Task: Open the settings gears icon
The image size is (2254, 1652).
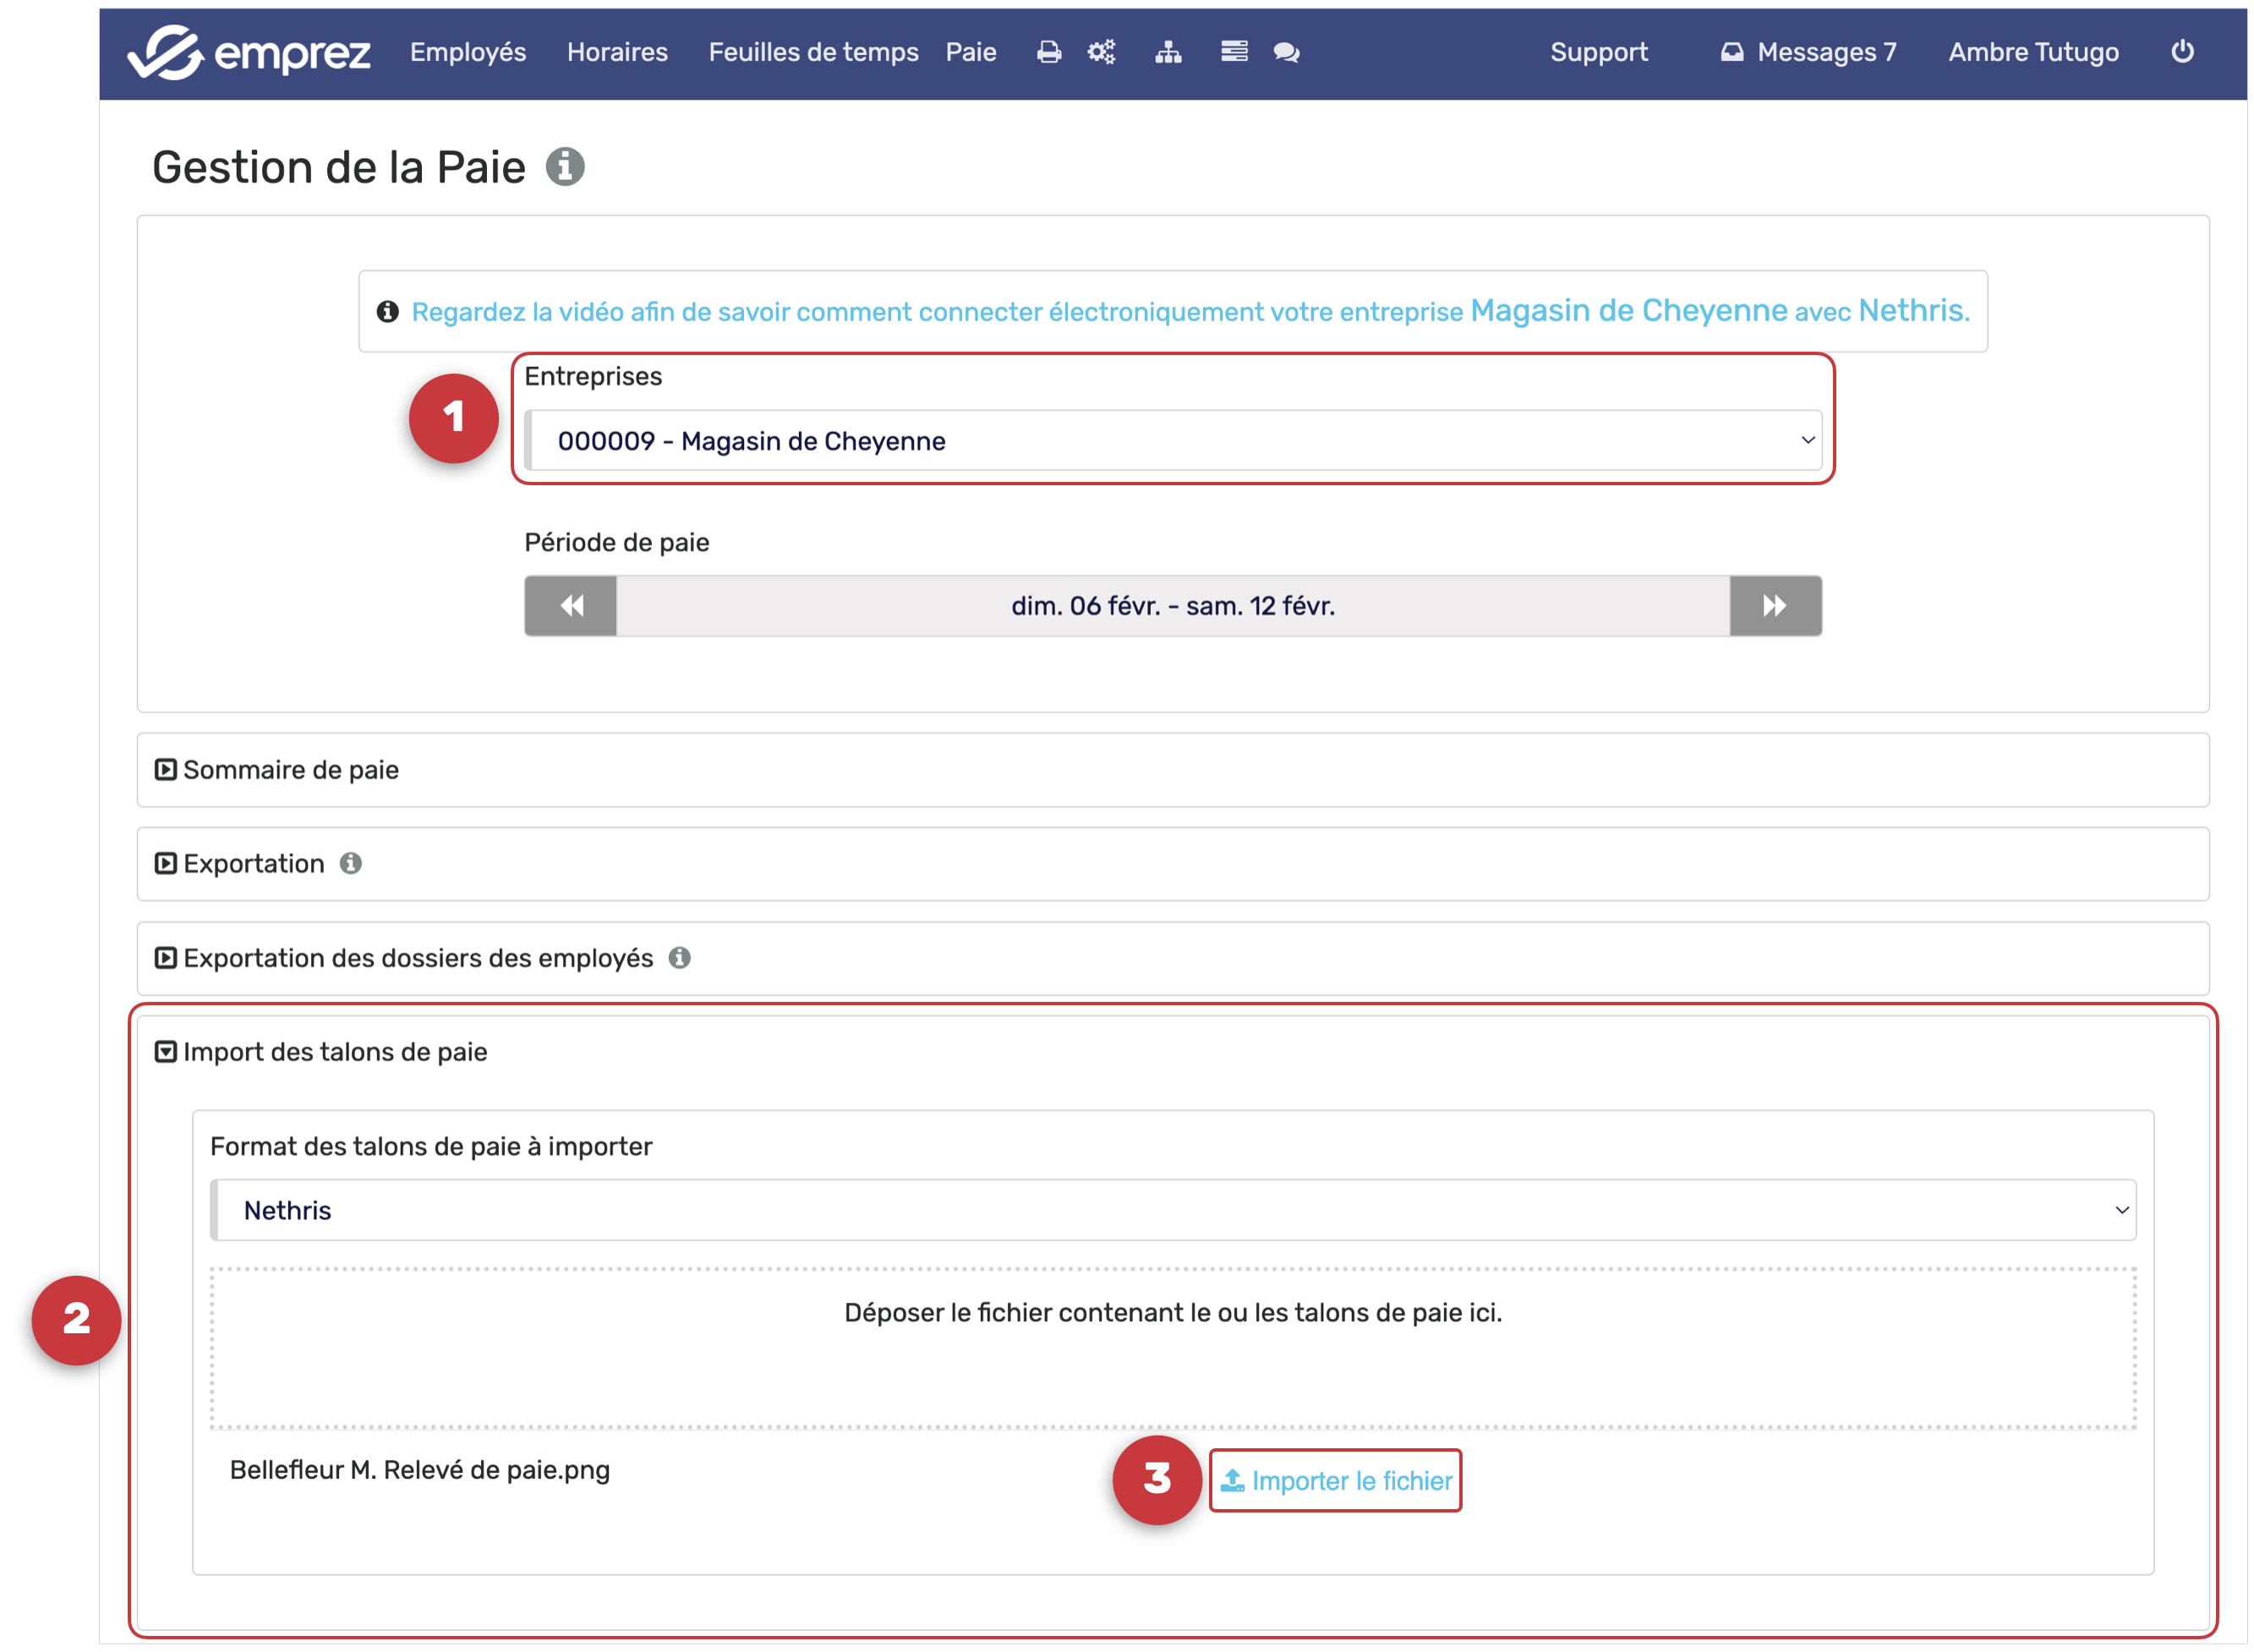Action: point(1101,52)
